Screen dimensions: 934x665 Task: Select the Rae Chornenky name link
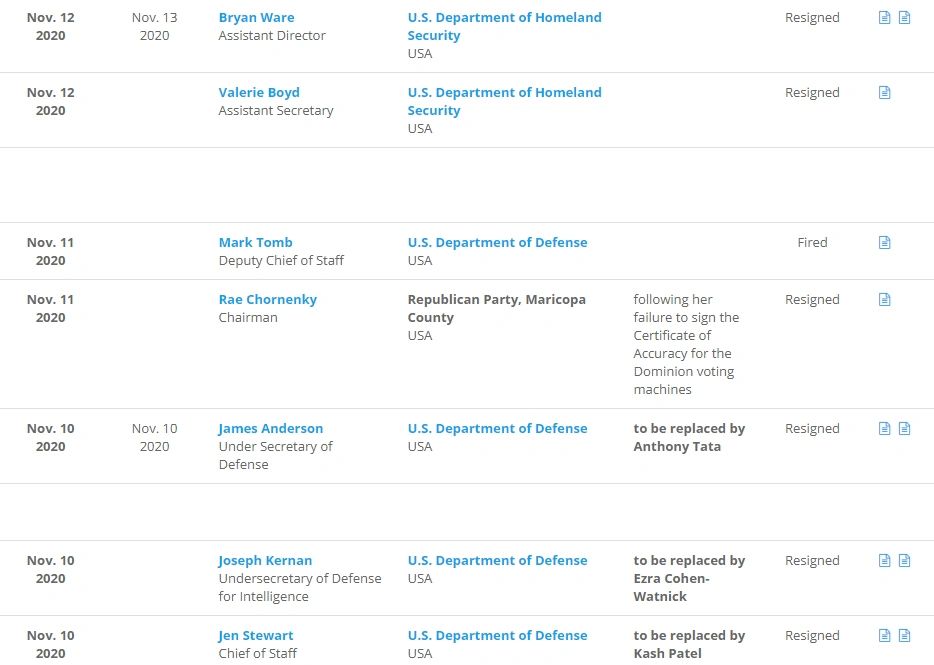tap(267, 300)
